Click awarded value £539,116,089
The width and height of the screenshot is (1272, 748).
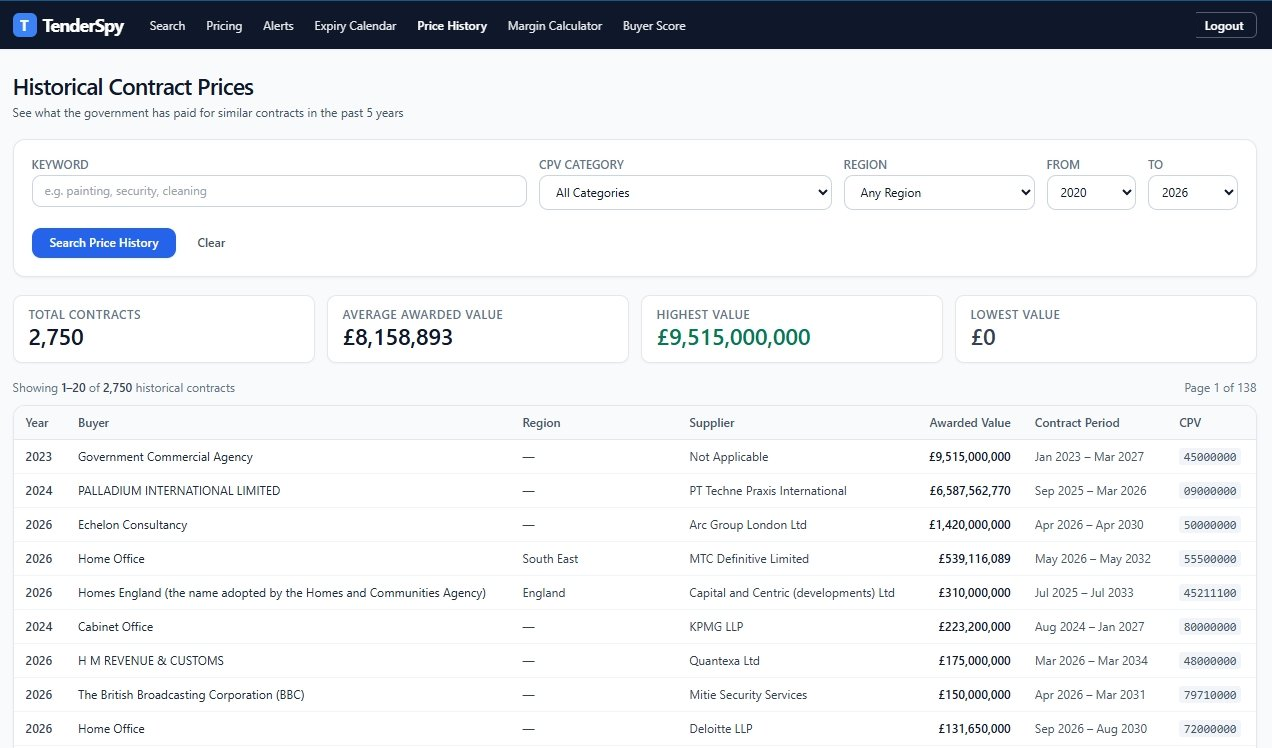(x=975, y=559)
